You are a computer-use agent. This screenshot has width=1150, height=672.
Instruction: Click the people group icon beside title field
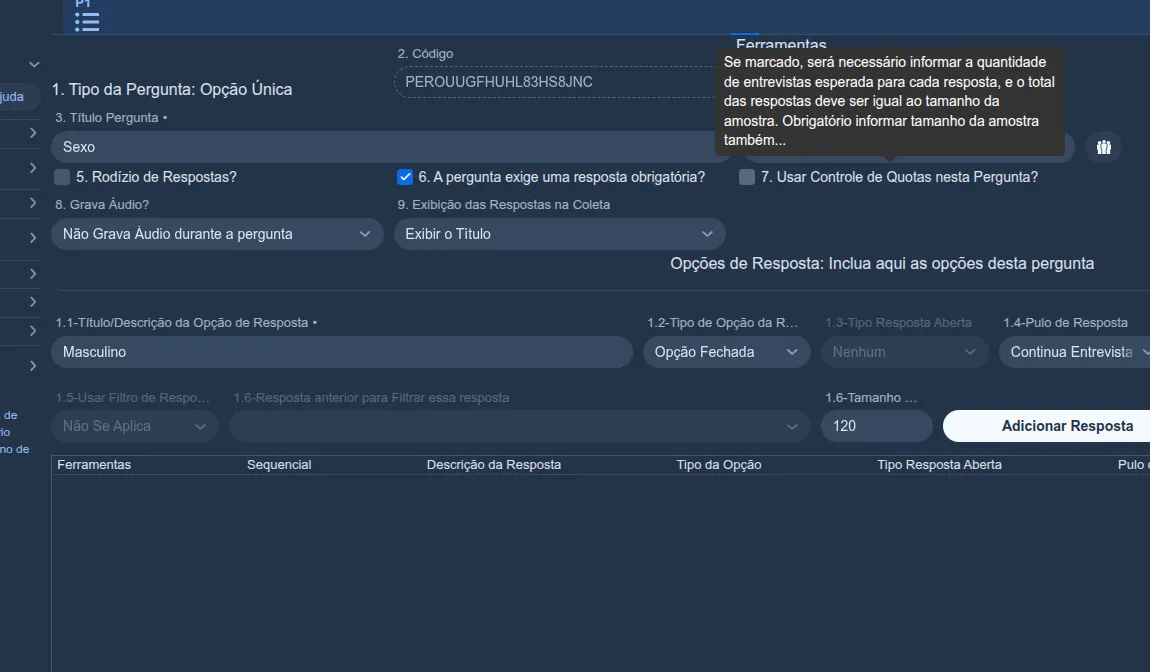click(x=1104, y=147)
